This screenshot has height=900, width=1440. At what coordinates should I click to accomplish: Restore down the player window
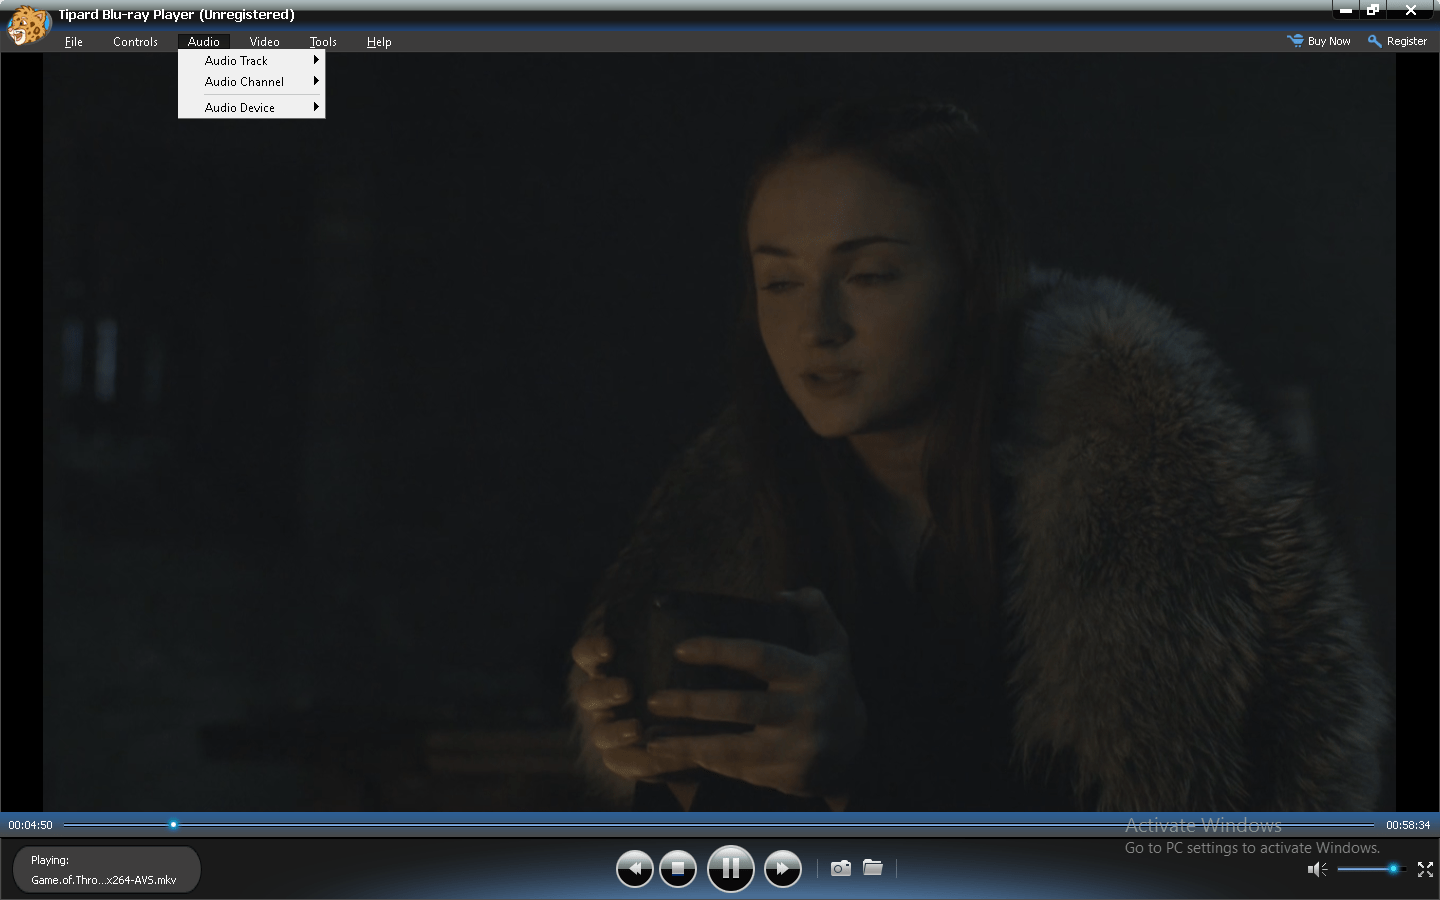[1373, 10]
